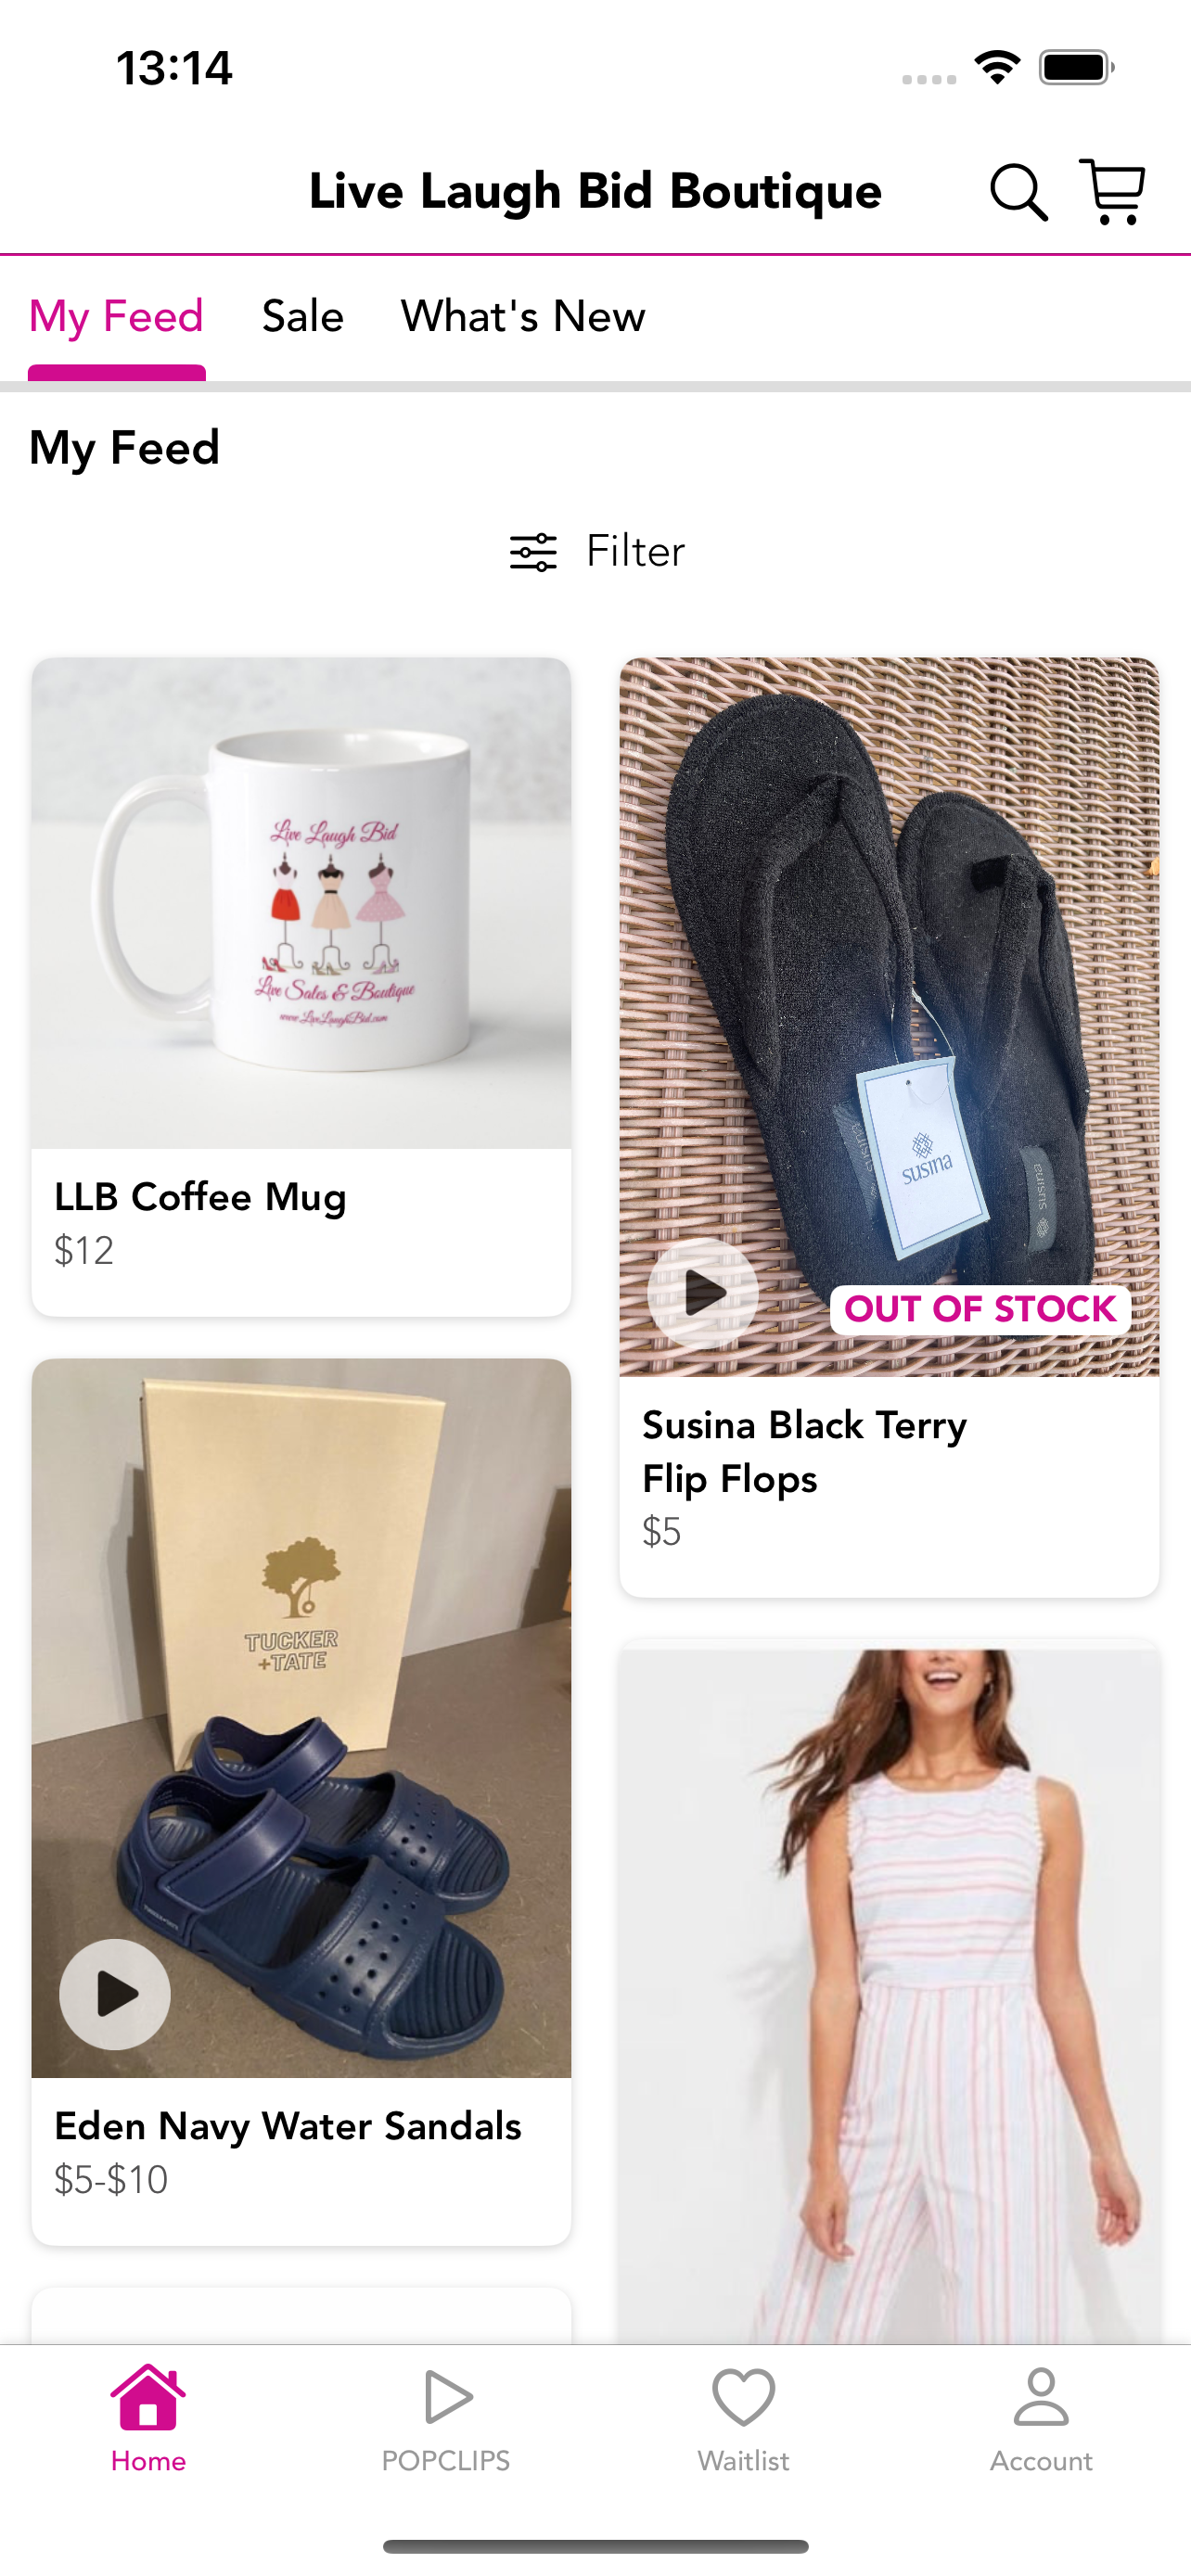This screenshot has width=1191, height=2576.
Task: Open the search magnifier icon
Action: point(1018,192)
